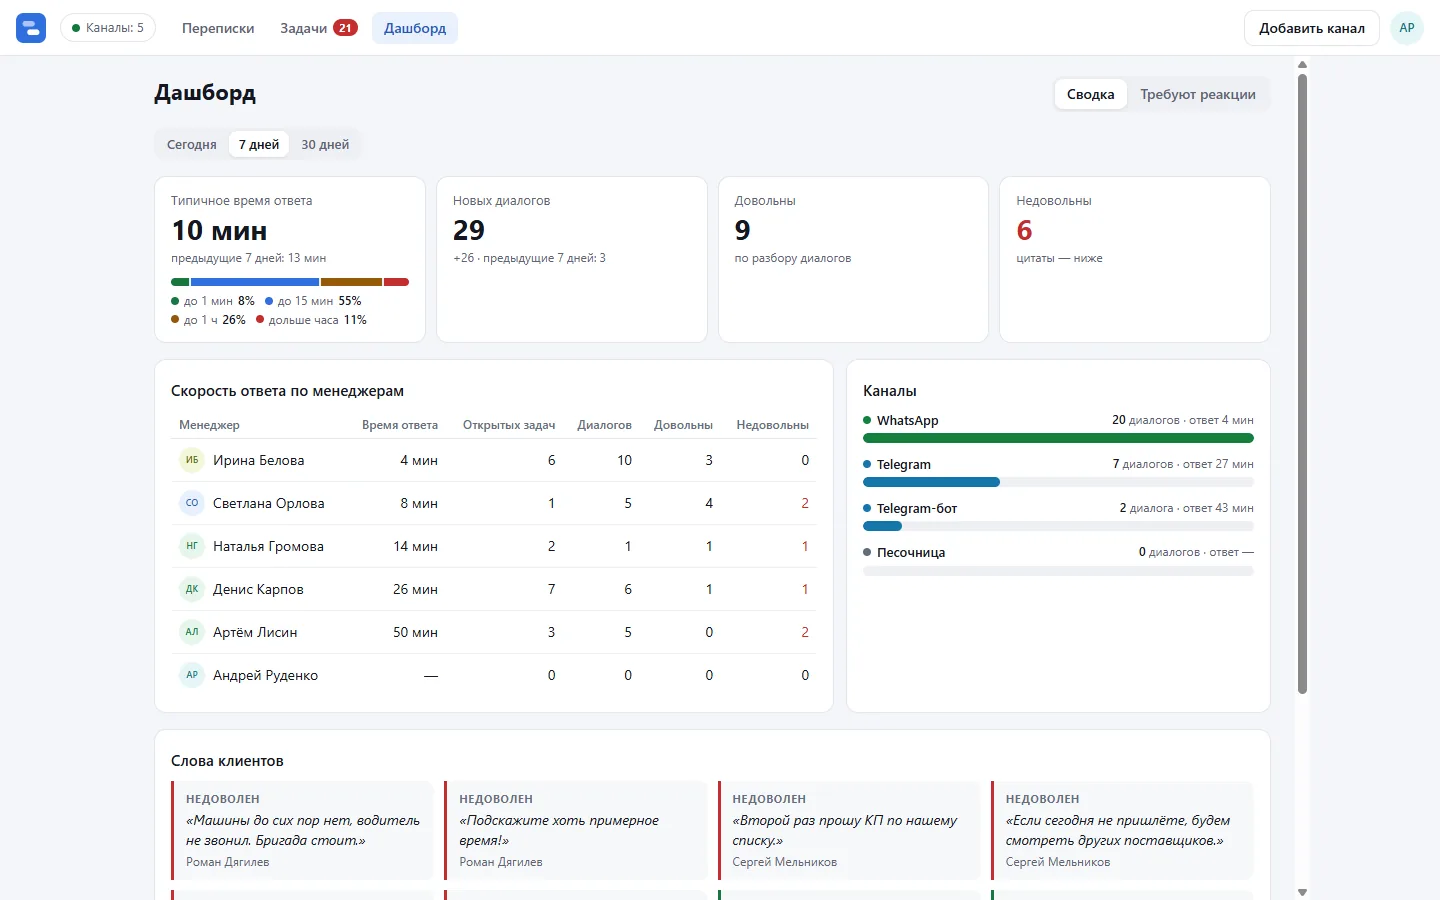The height and width of the screenshot is (900, 1440).
Task: Click the WhatsApp channel label
Action: click(x=907, y=420)
